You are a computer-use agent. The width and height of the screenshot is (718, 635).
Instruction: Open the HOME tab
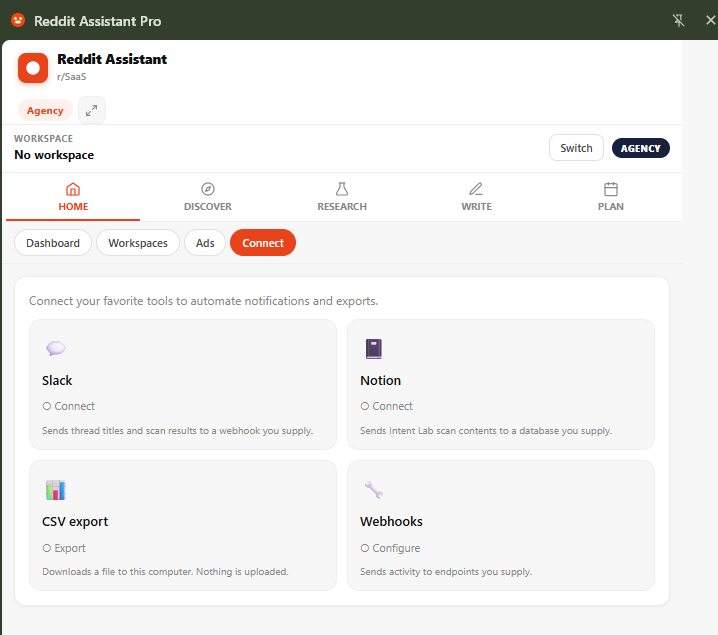click(73, 197)
